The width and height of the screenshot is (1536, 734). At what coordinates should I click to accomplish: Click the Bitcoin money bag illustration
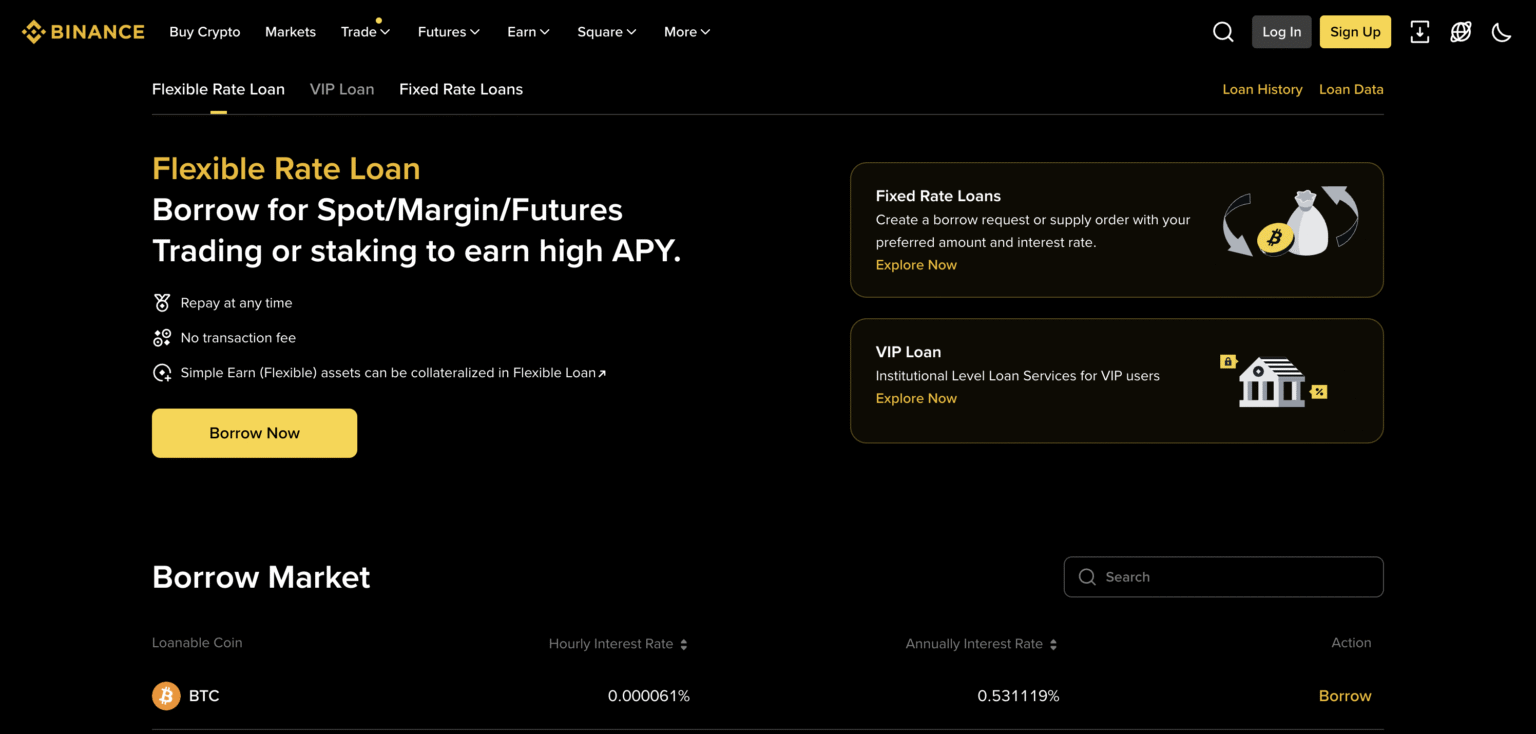click(x=1291, y=222)
